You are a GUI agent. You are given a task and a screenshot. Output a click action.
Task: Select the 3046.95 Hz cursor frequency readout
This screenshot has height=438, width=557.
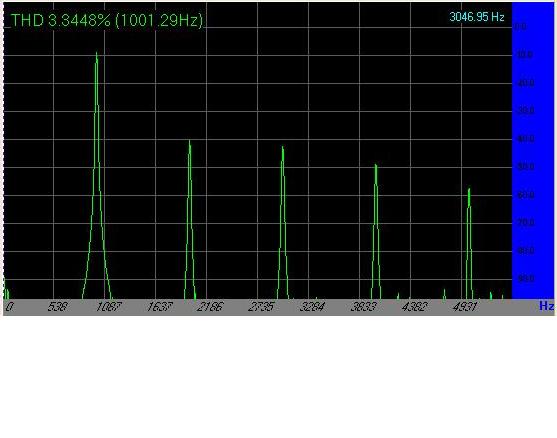point(477,17)
